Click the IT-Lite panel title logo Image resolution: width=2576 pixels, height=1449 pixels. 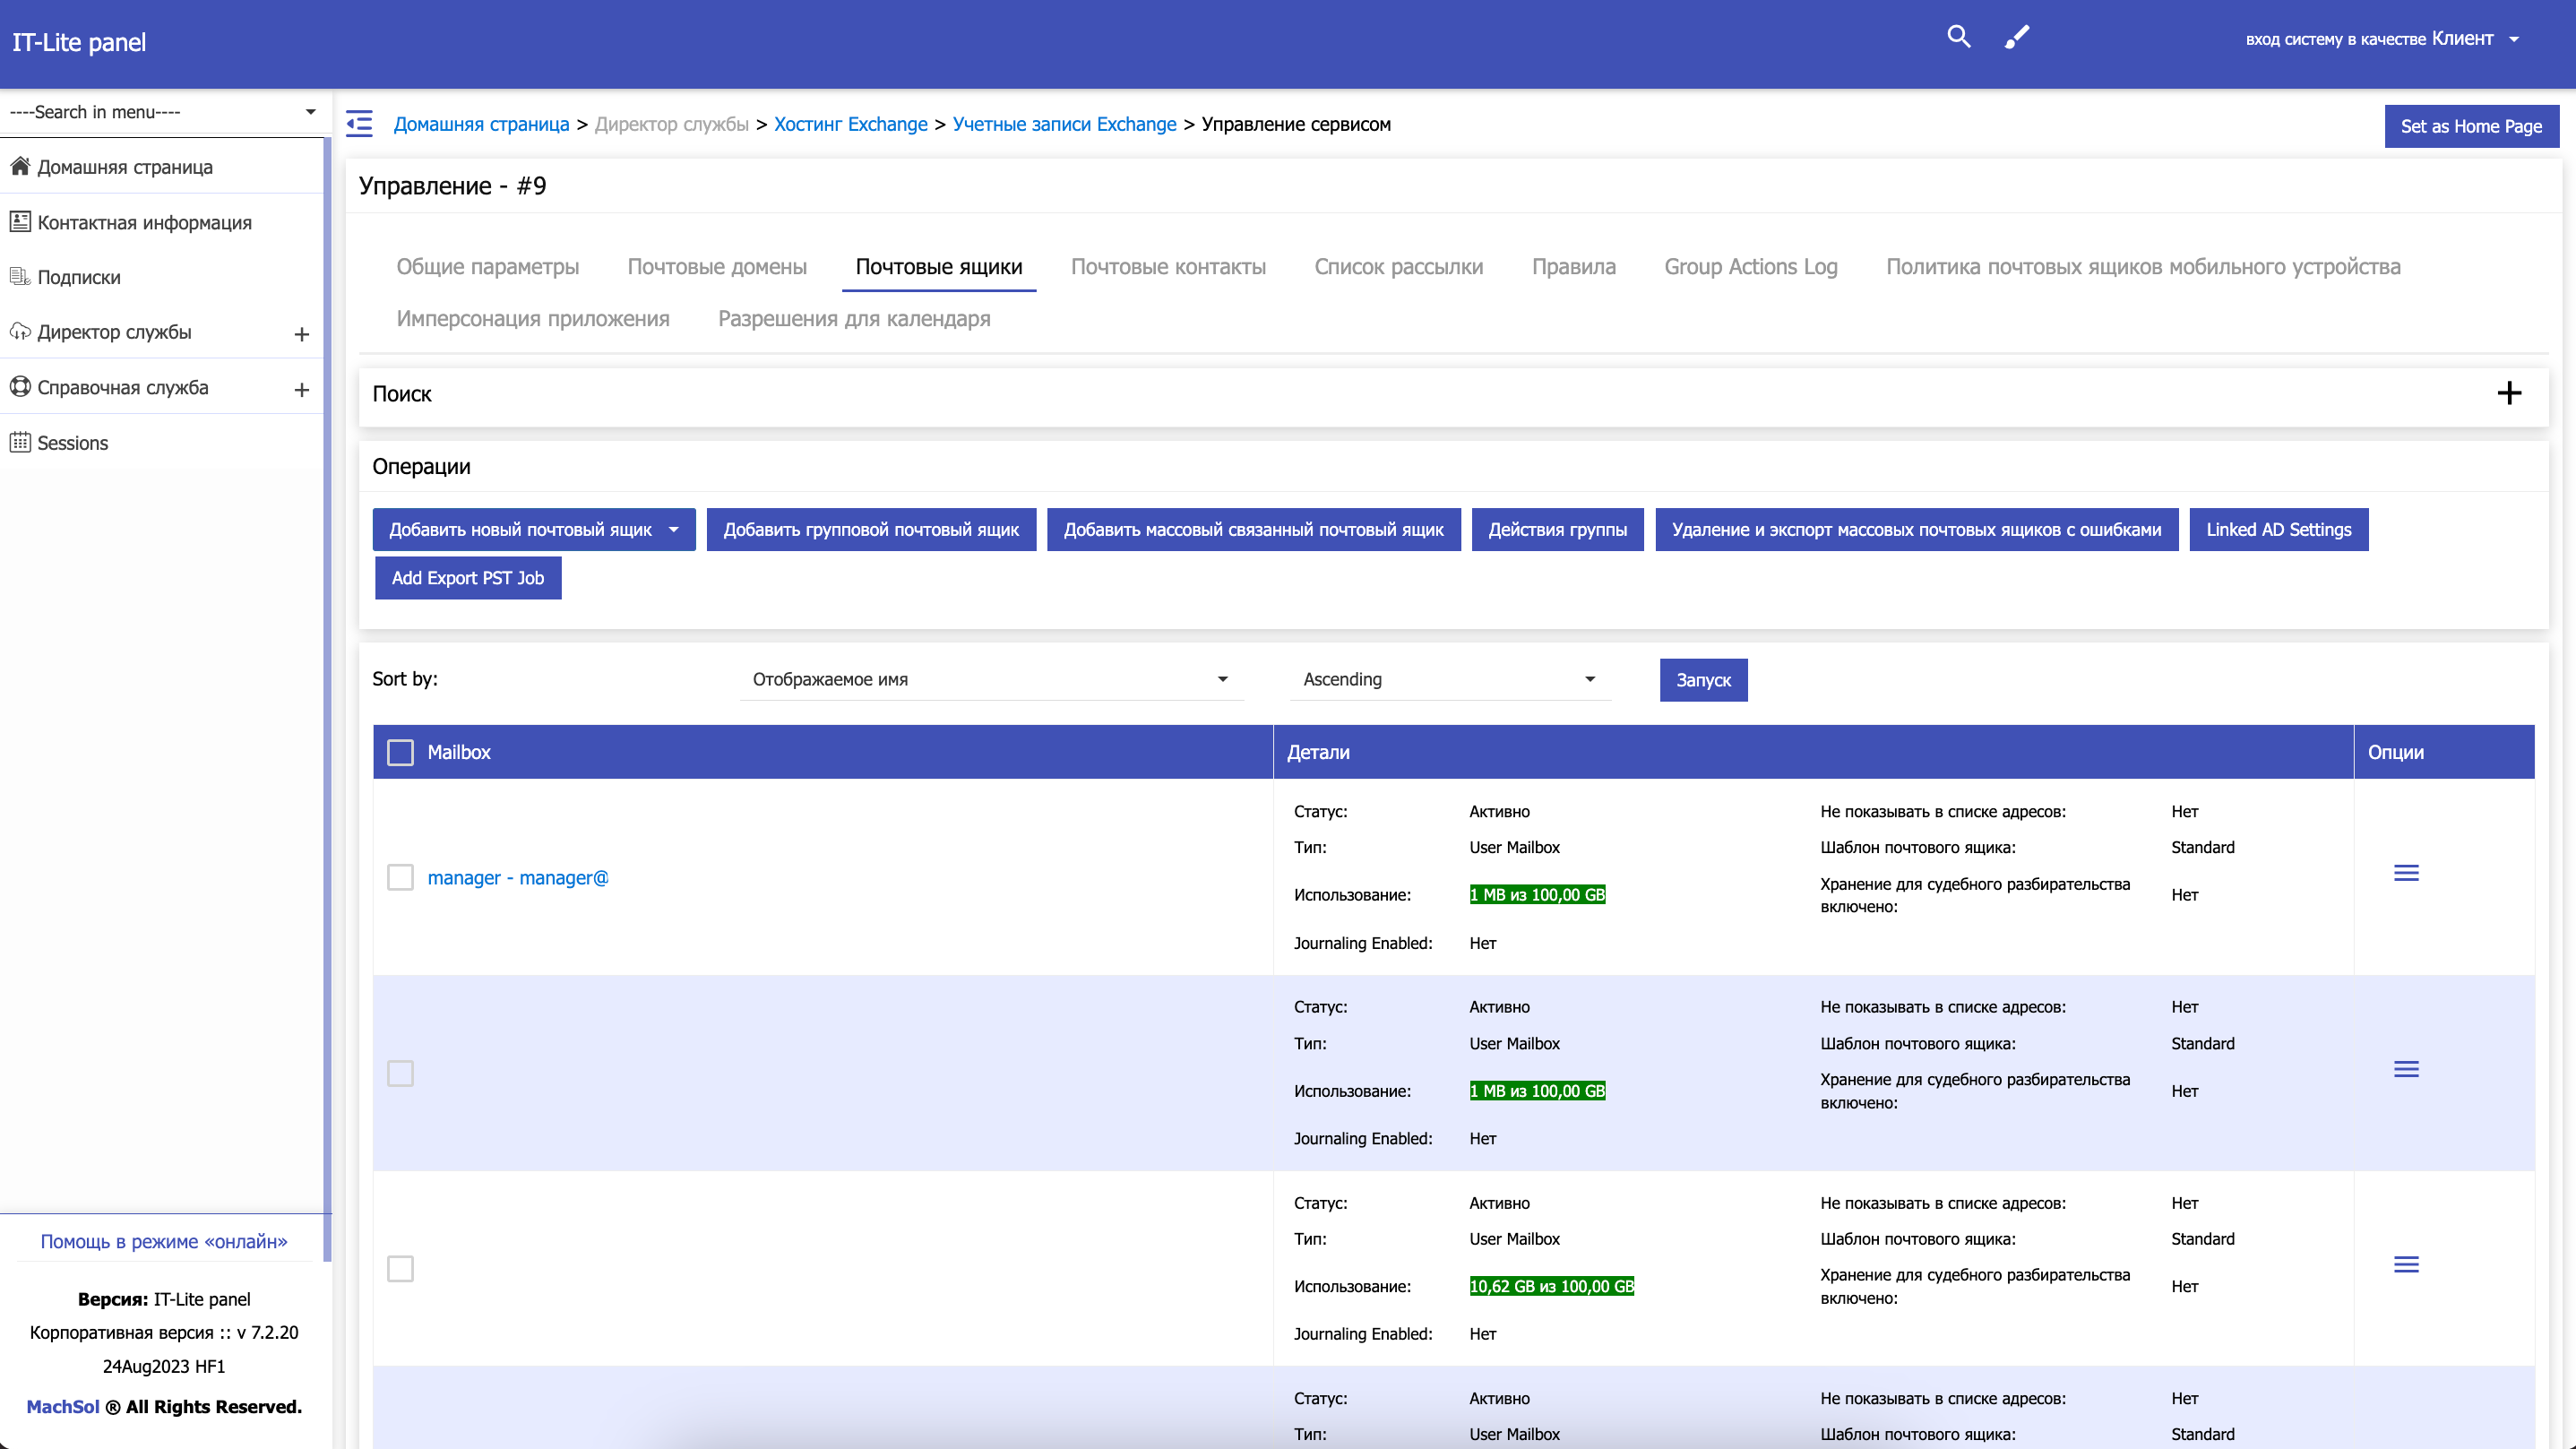pos(79,42)
